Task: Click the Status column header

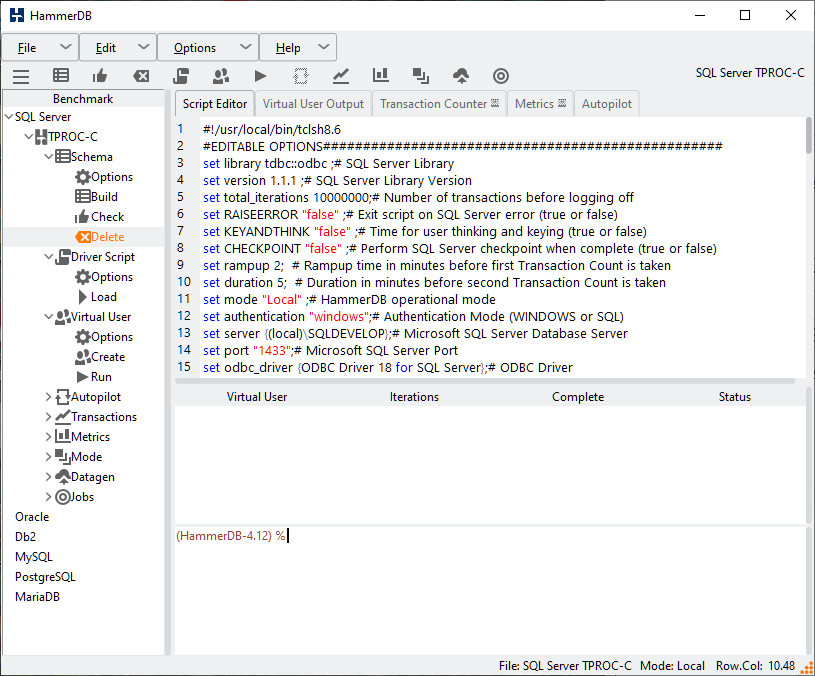Action: coord(734,397)
